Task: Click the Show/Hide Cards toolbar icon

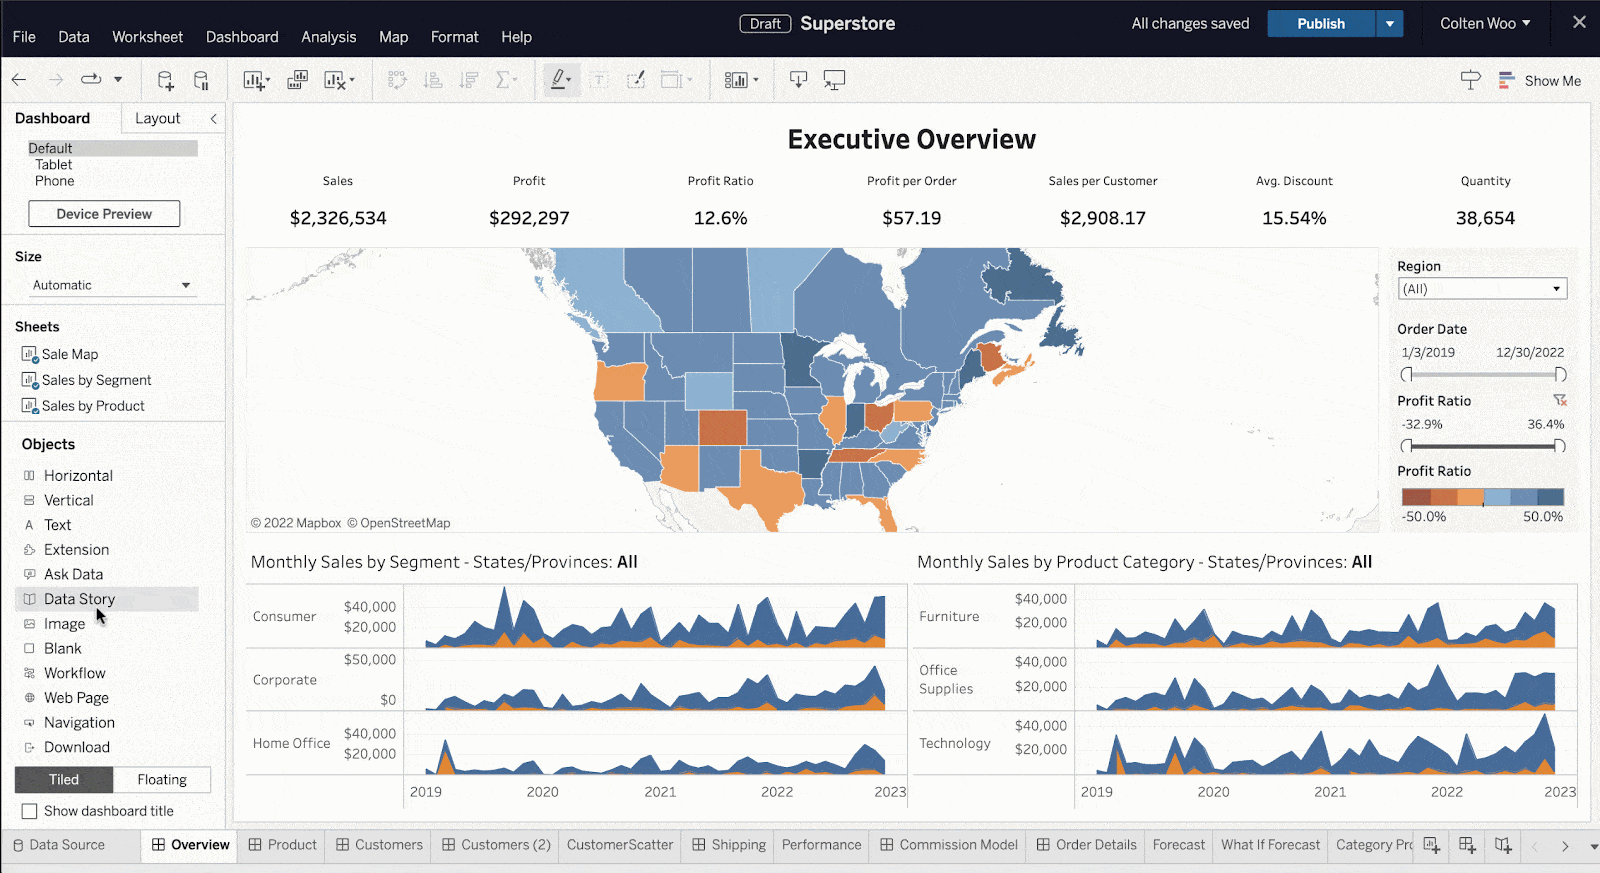Action: click(741, 80)
